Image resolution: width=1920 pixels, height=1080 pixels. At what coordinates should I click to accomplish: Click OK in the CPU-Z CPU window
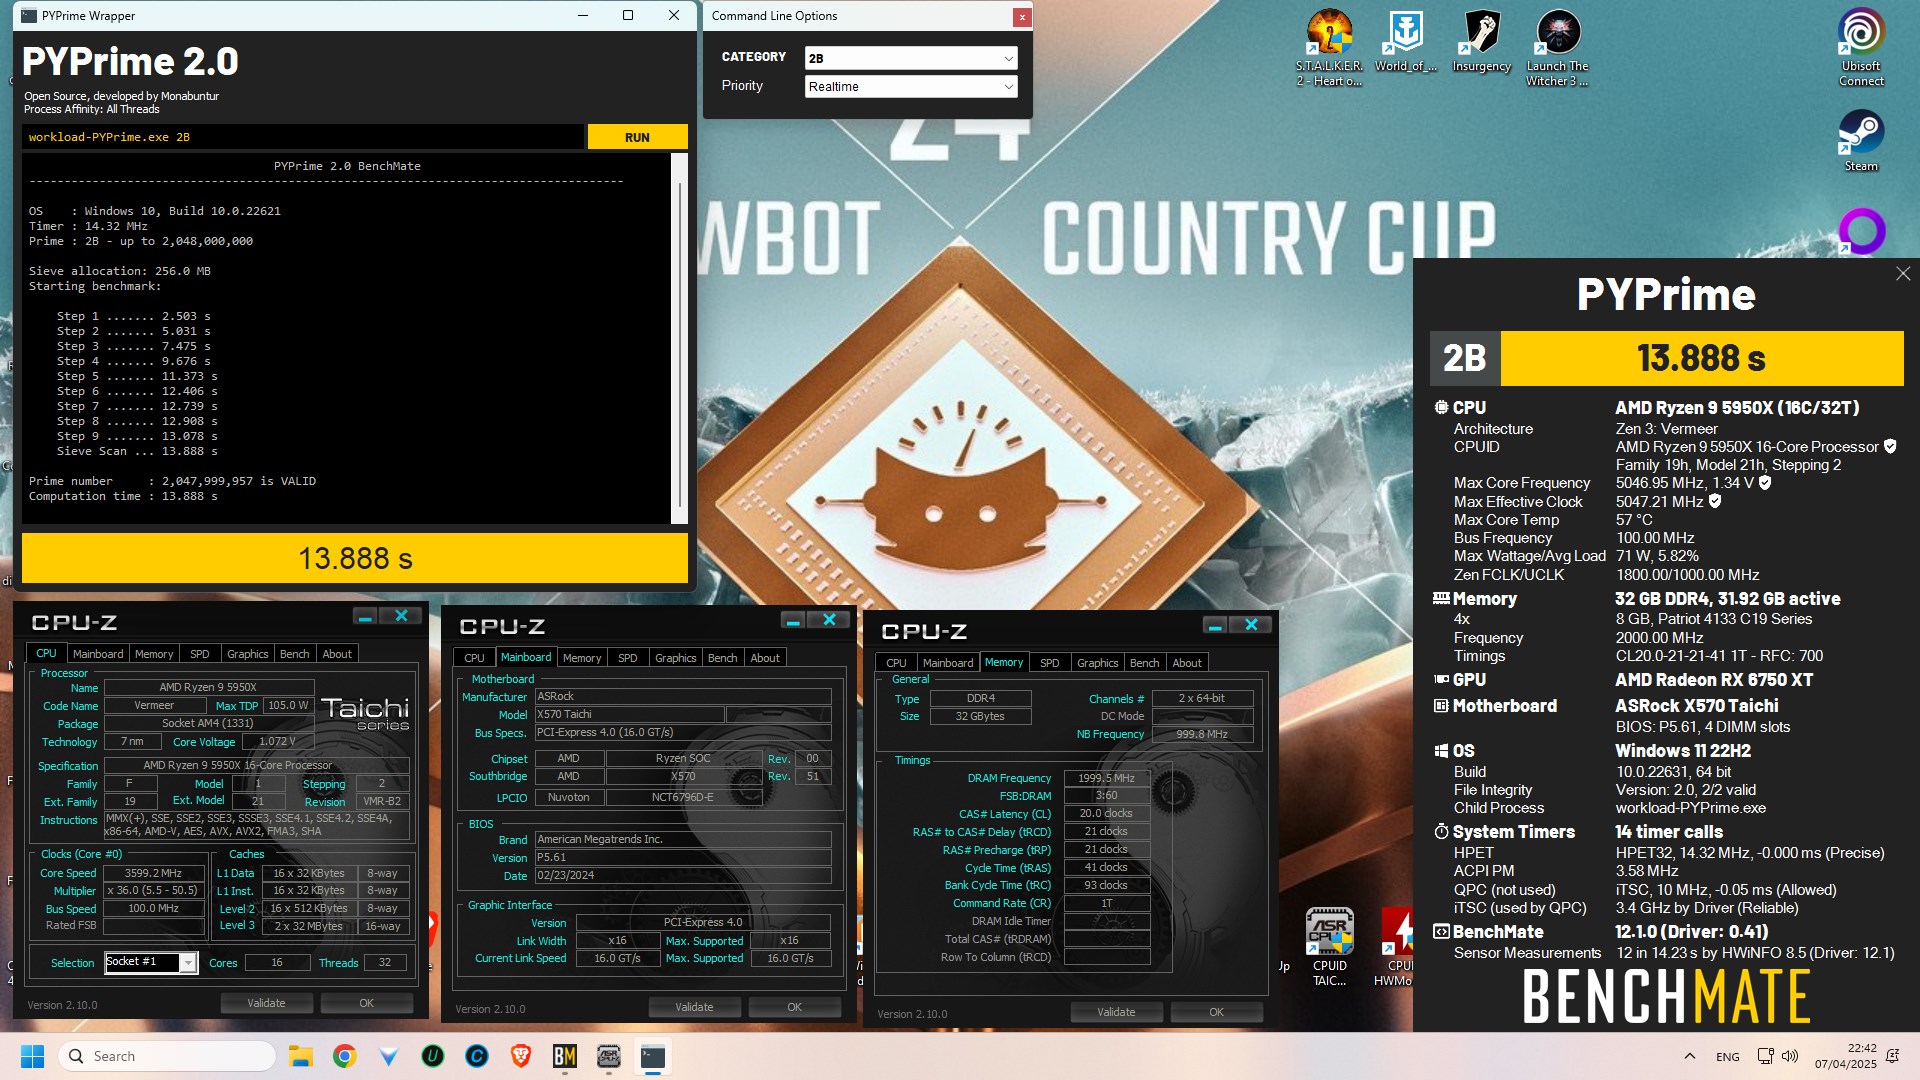(x=366, y=1003)
